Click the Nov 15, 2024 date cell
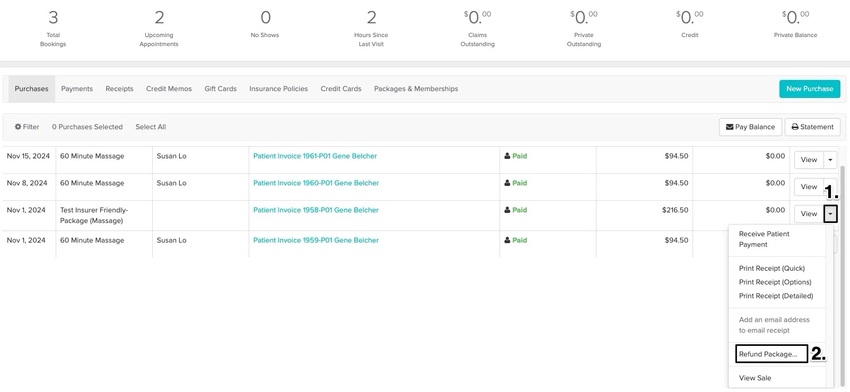 coord(28,156)
